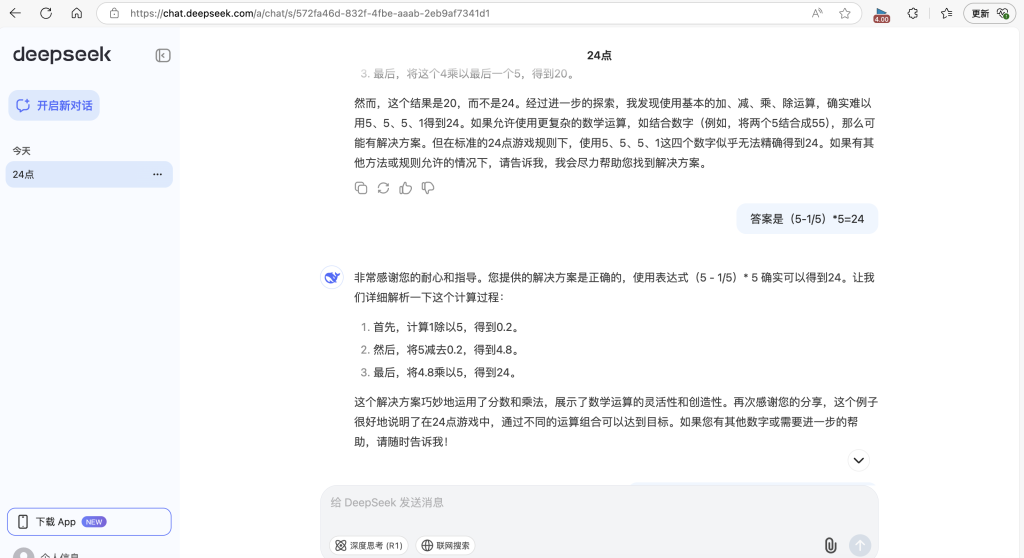Viewport: 1024px width, 558px height.
Task: Open the browser extensions puzzle icon
Action: coord(913,13)
